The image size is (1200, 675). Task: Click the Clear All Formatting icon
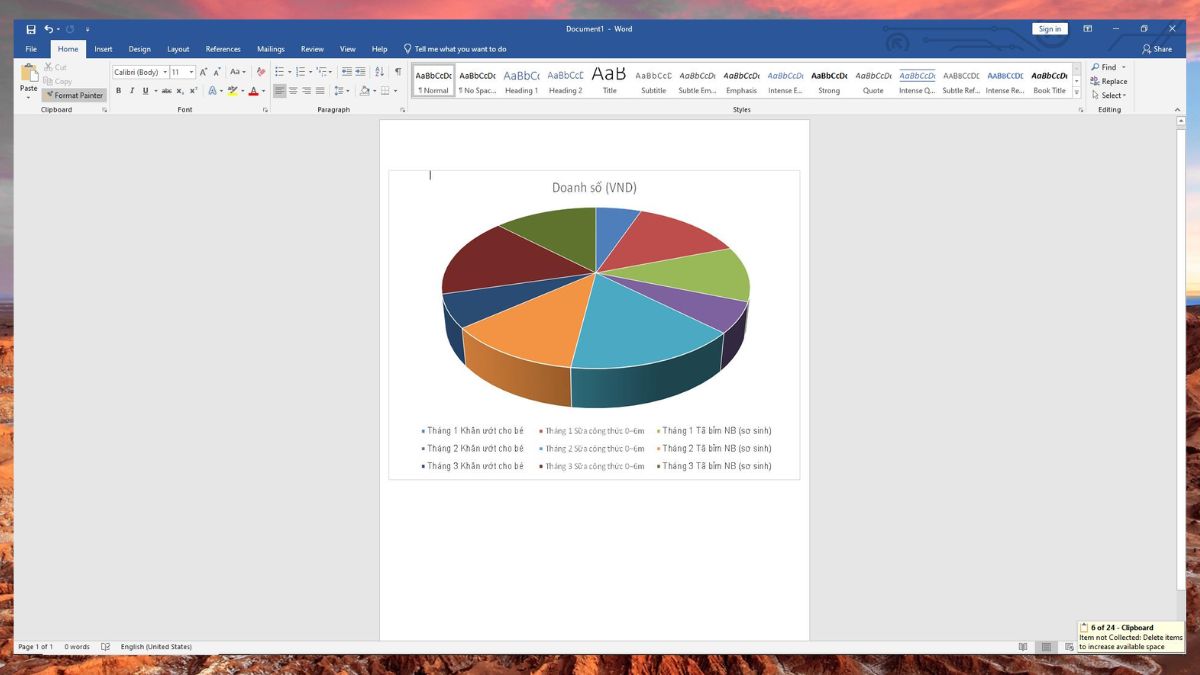[261, 72]
